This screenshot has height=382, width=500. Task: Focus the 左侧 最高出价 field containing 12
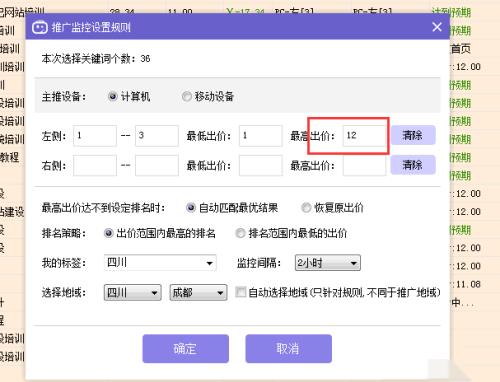[x=364, y=136]
